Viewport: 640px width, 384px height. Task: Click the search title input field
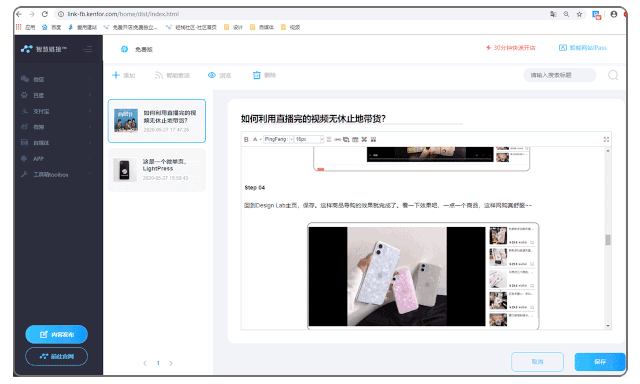559,75
